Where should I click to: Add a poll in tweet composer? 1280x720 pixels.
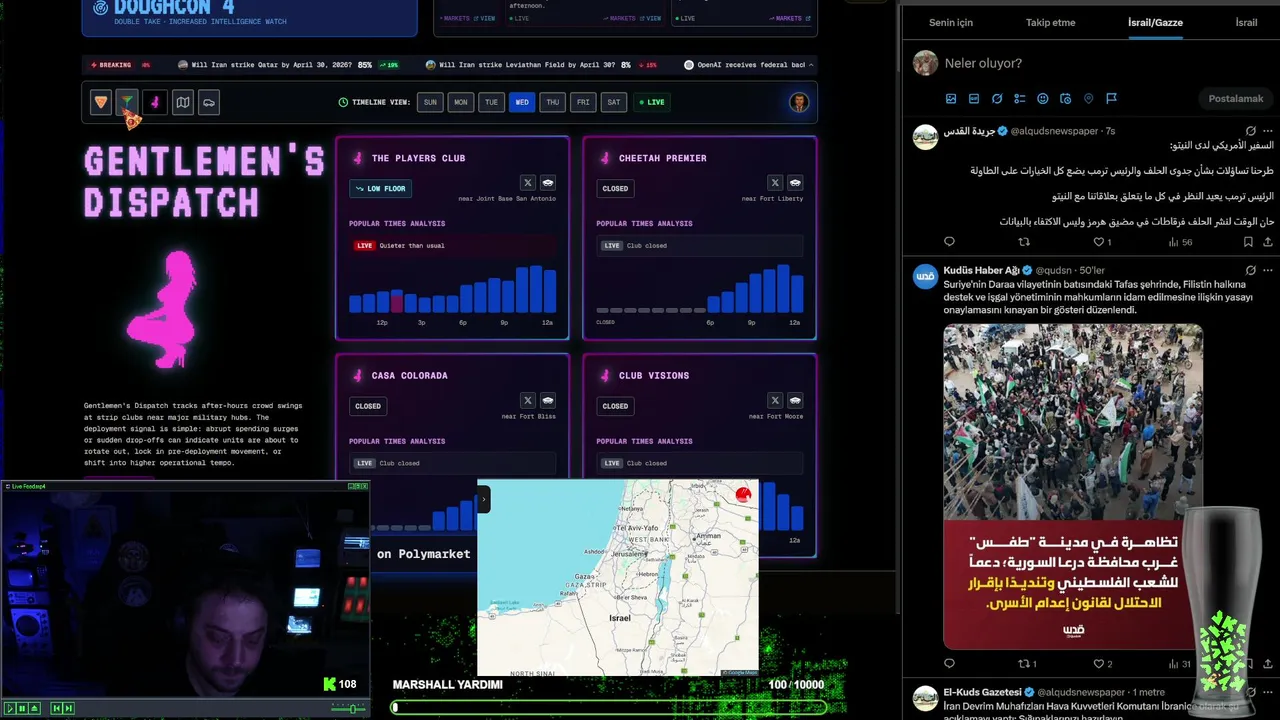click(1020, 99)
